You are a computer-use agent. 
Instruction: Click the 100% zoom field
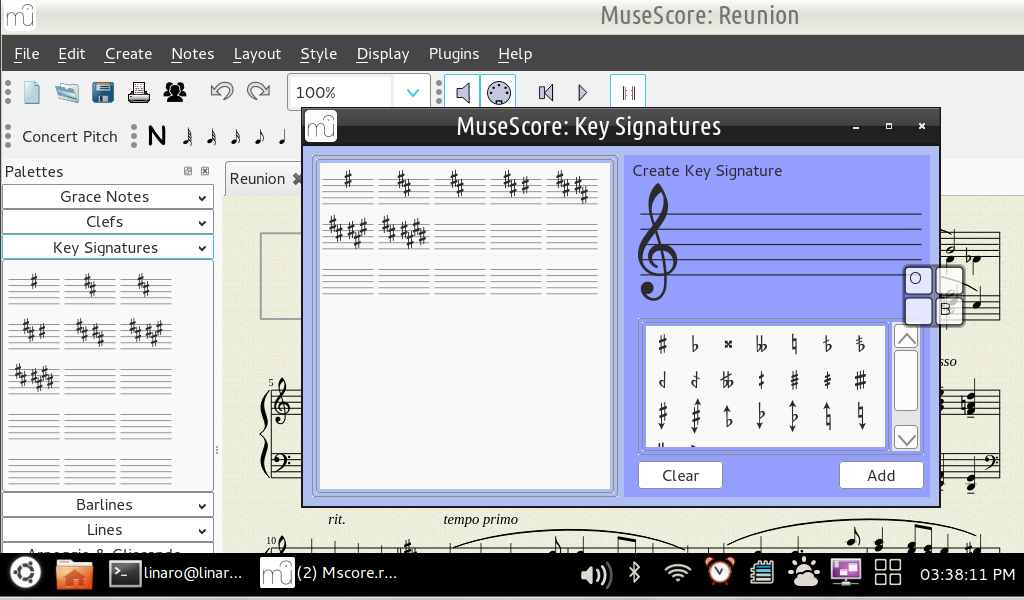click(342, 93)
